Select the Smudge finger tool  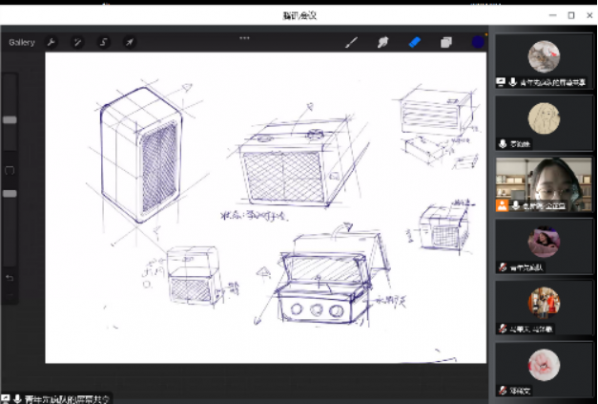pos(383,42)
